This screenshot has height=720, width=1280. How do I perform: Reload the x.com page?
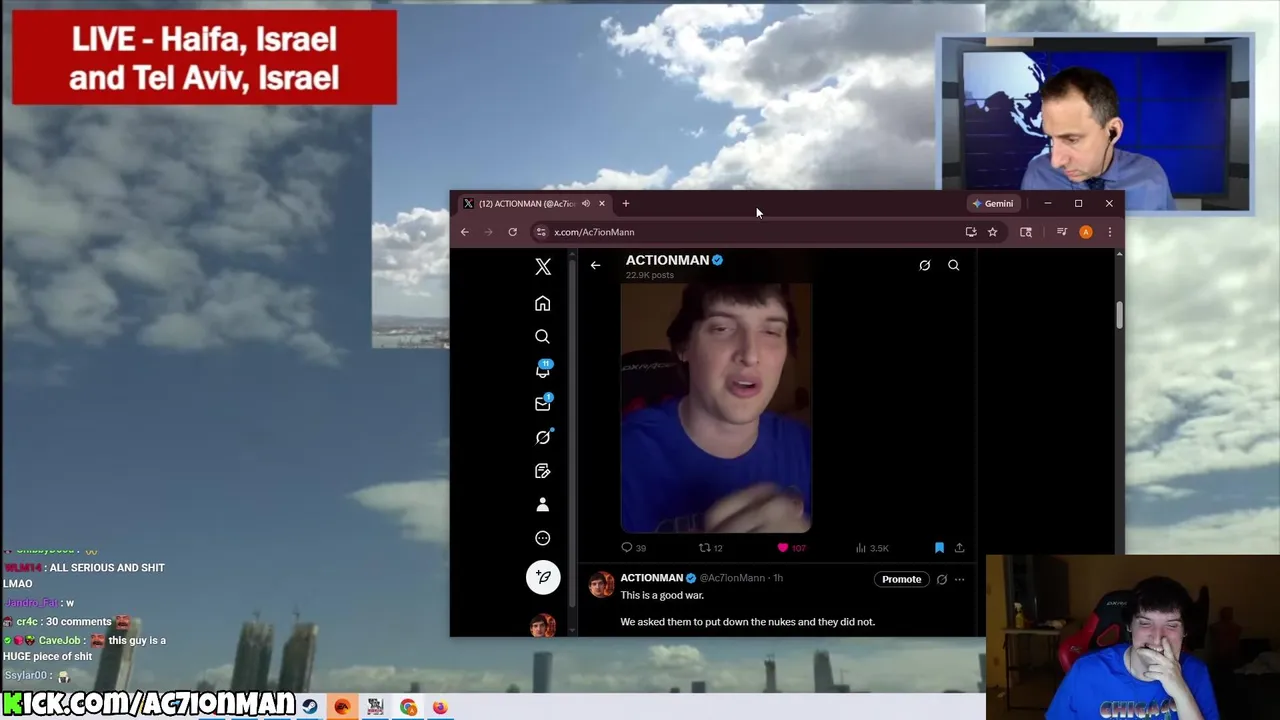512,232
